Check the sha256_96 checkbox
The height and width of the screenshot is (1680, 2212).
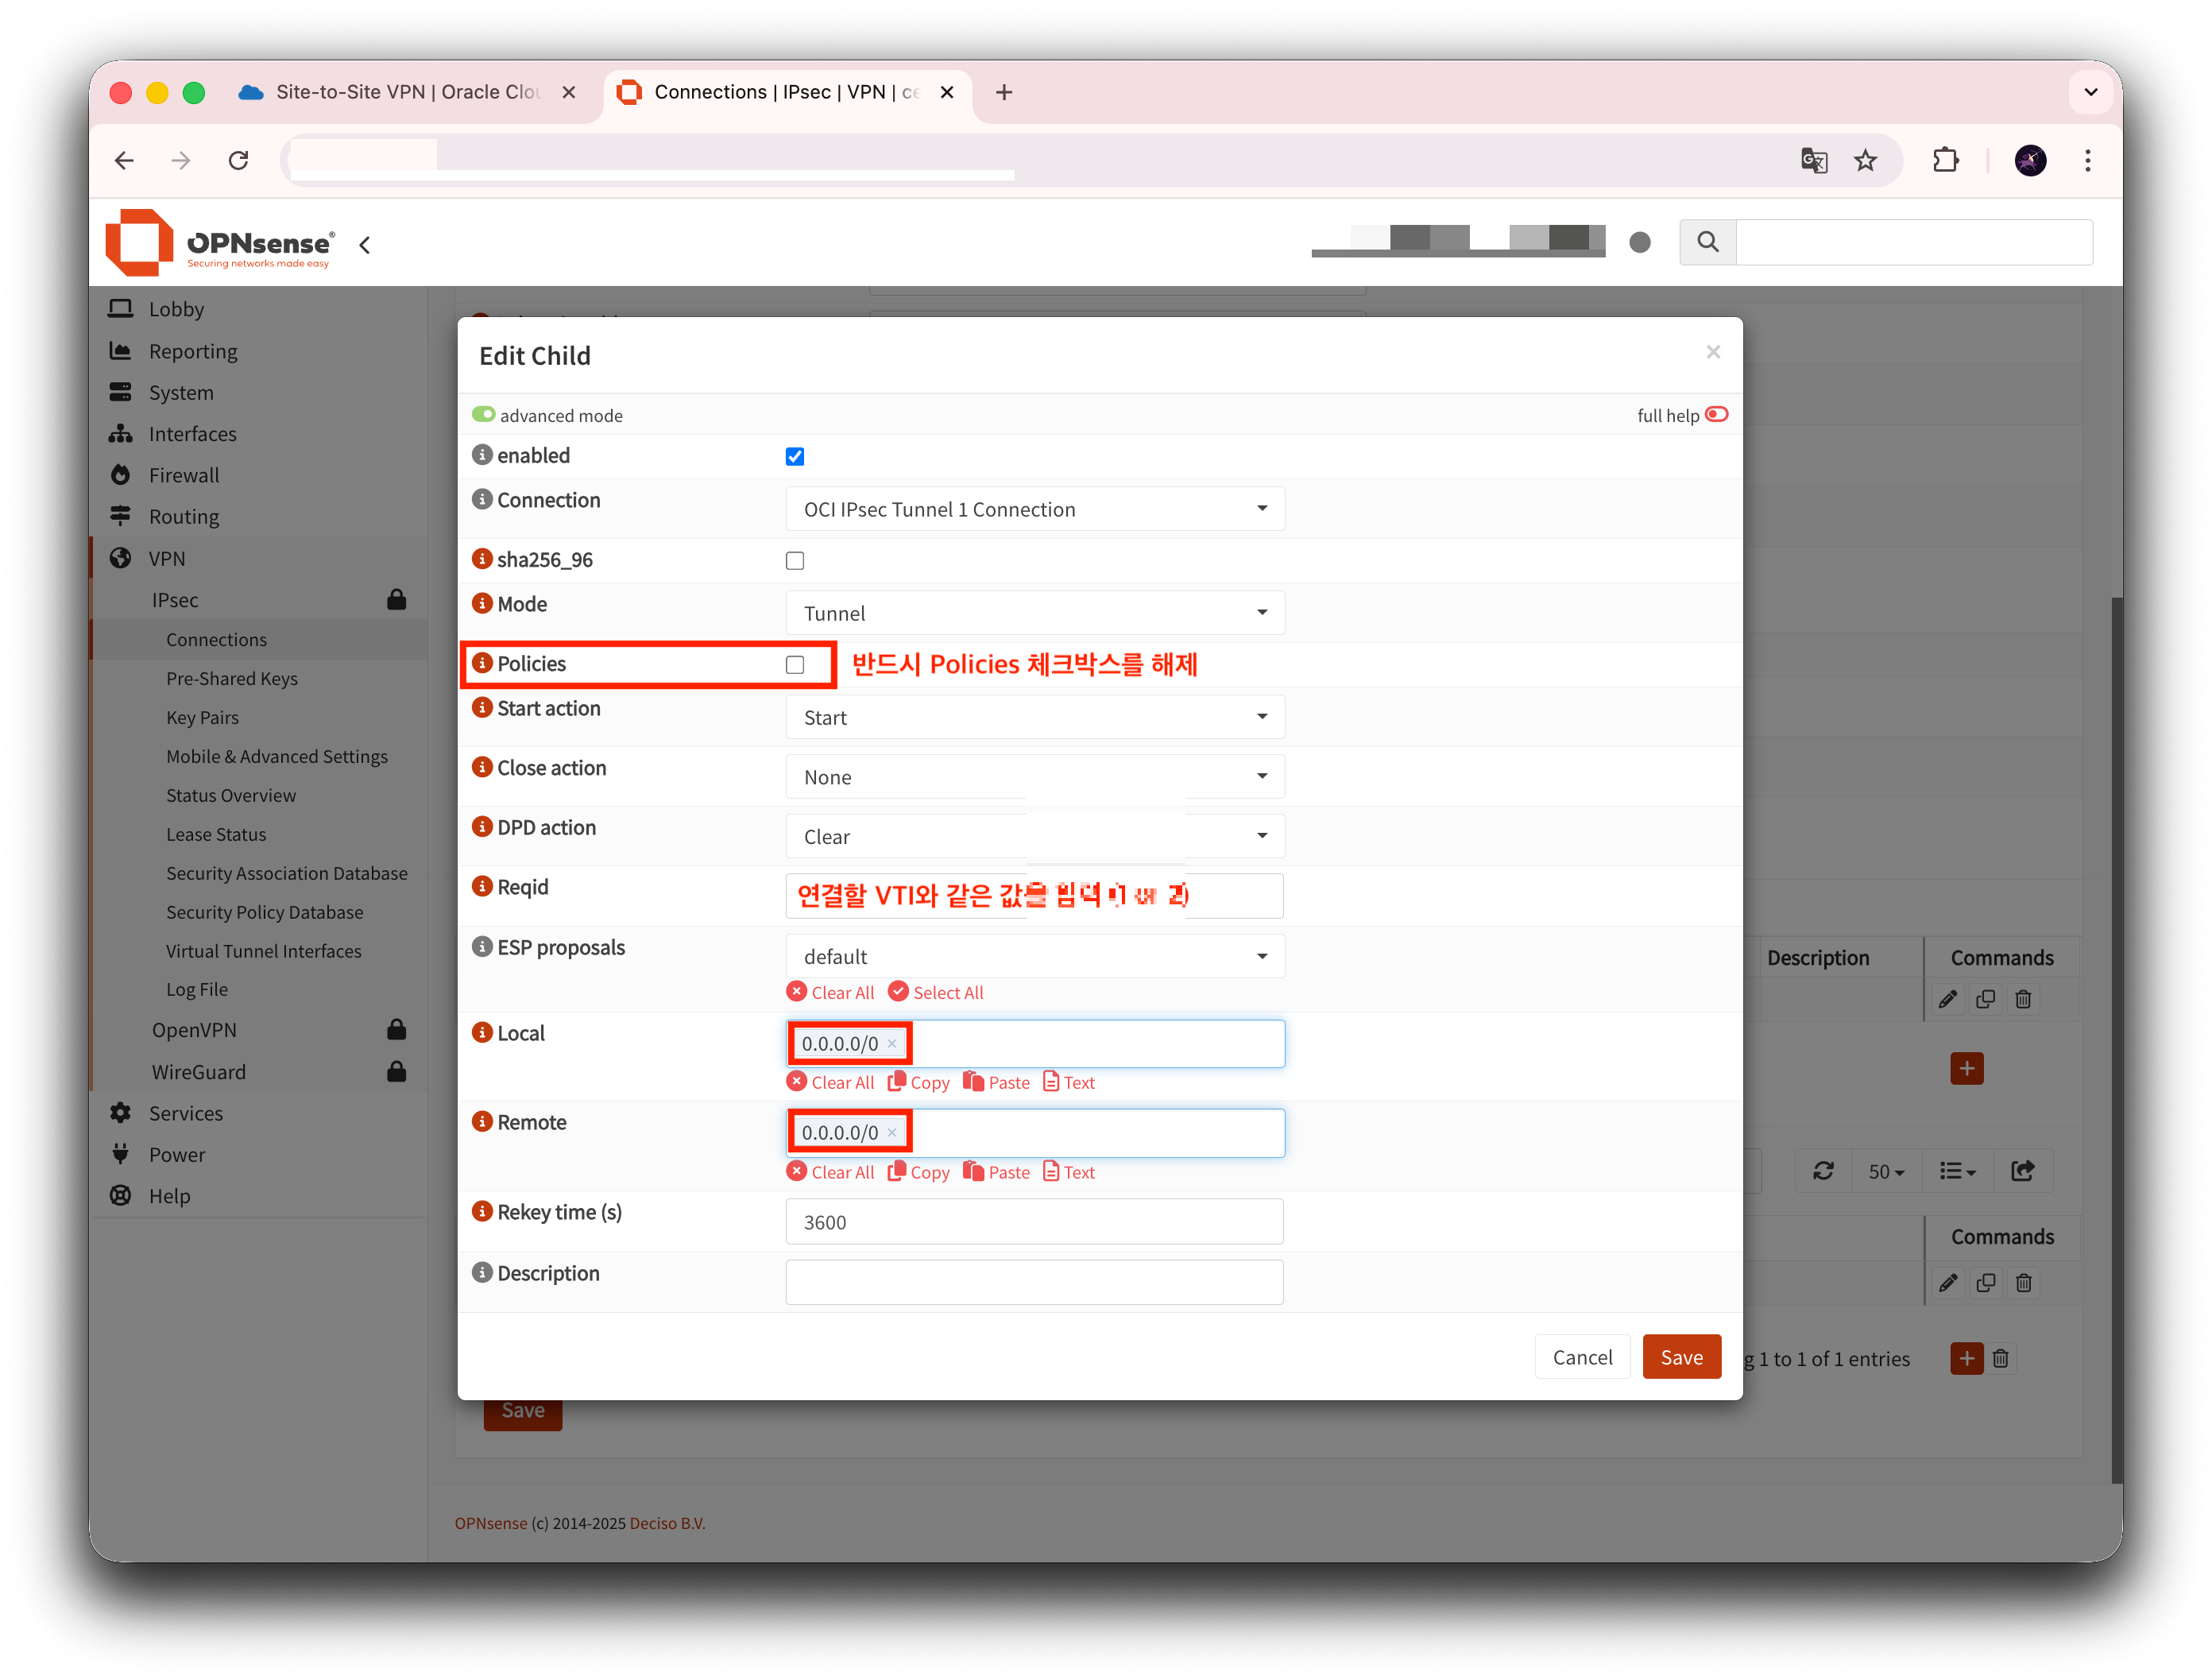click(795, 561)
